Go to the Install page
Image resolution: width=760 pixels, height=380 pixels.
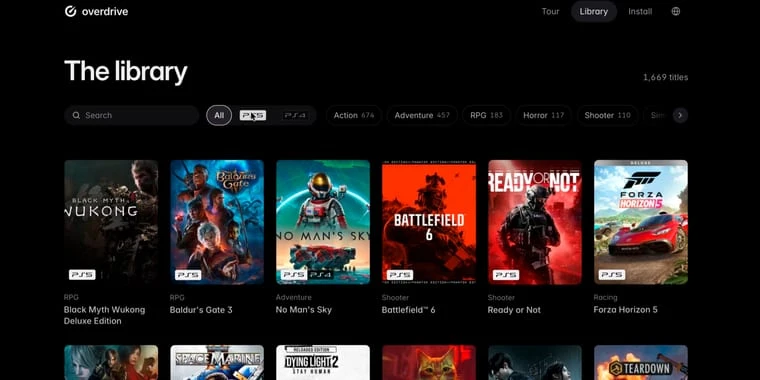[640, 12]
